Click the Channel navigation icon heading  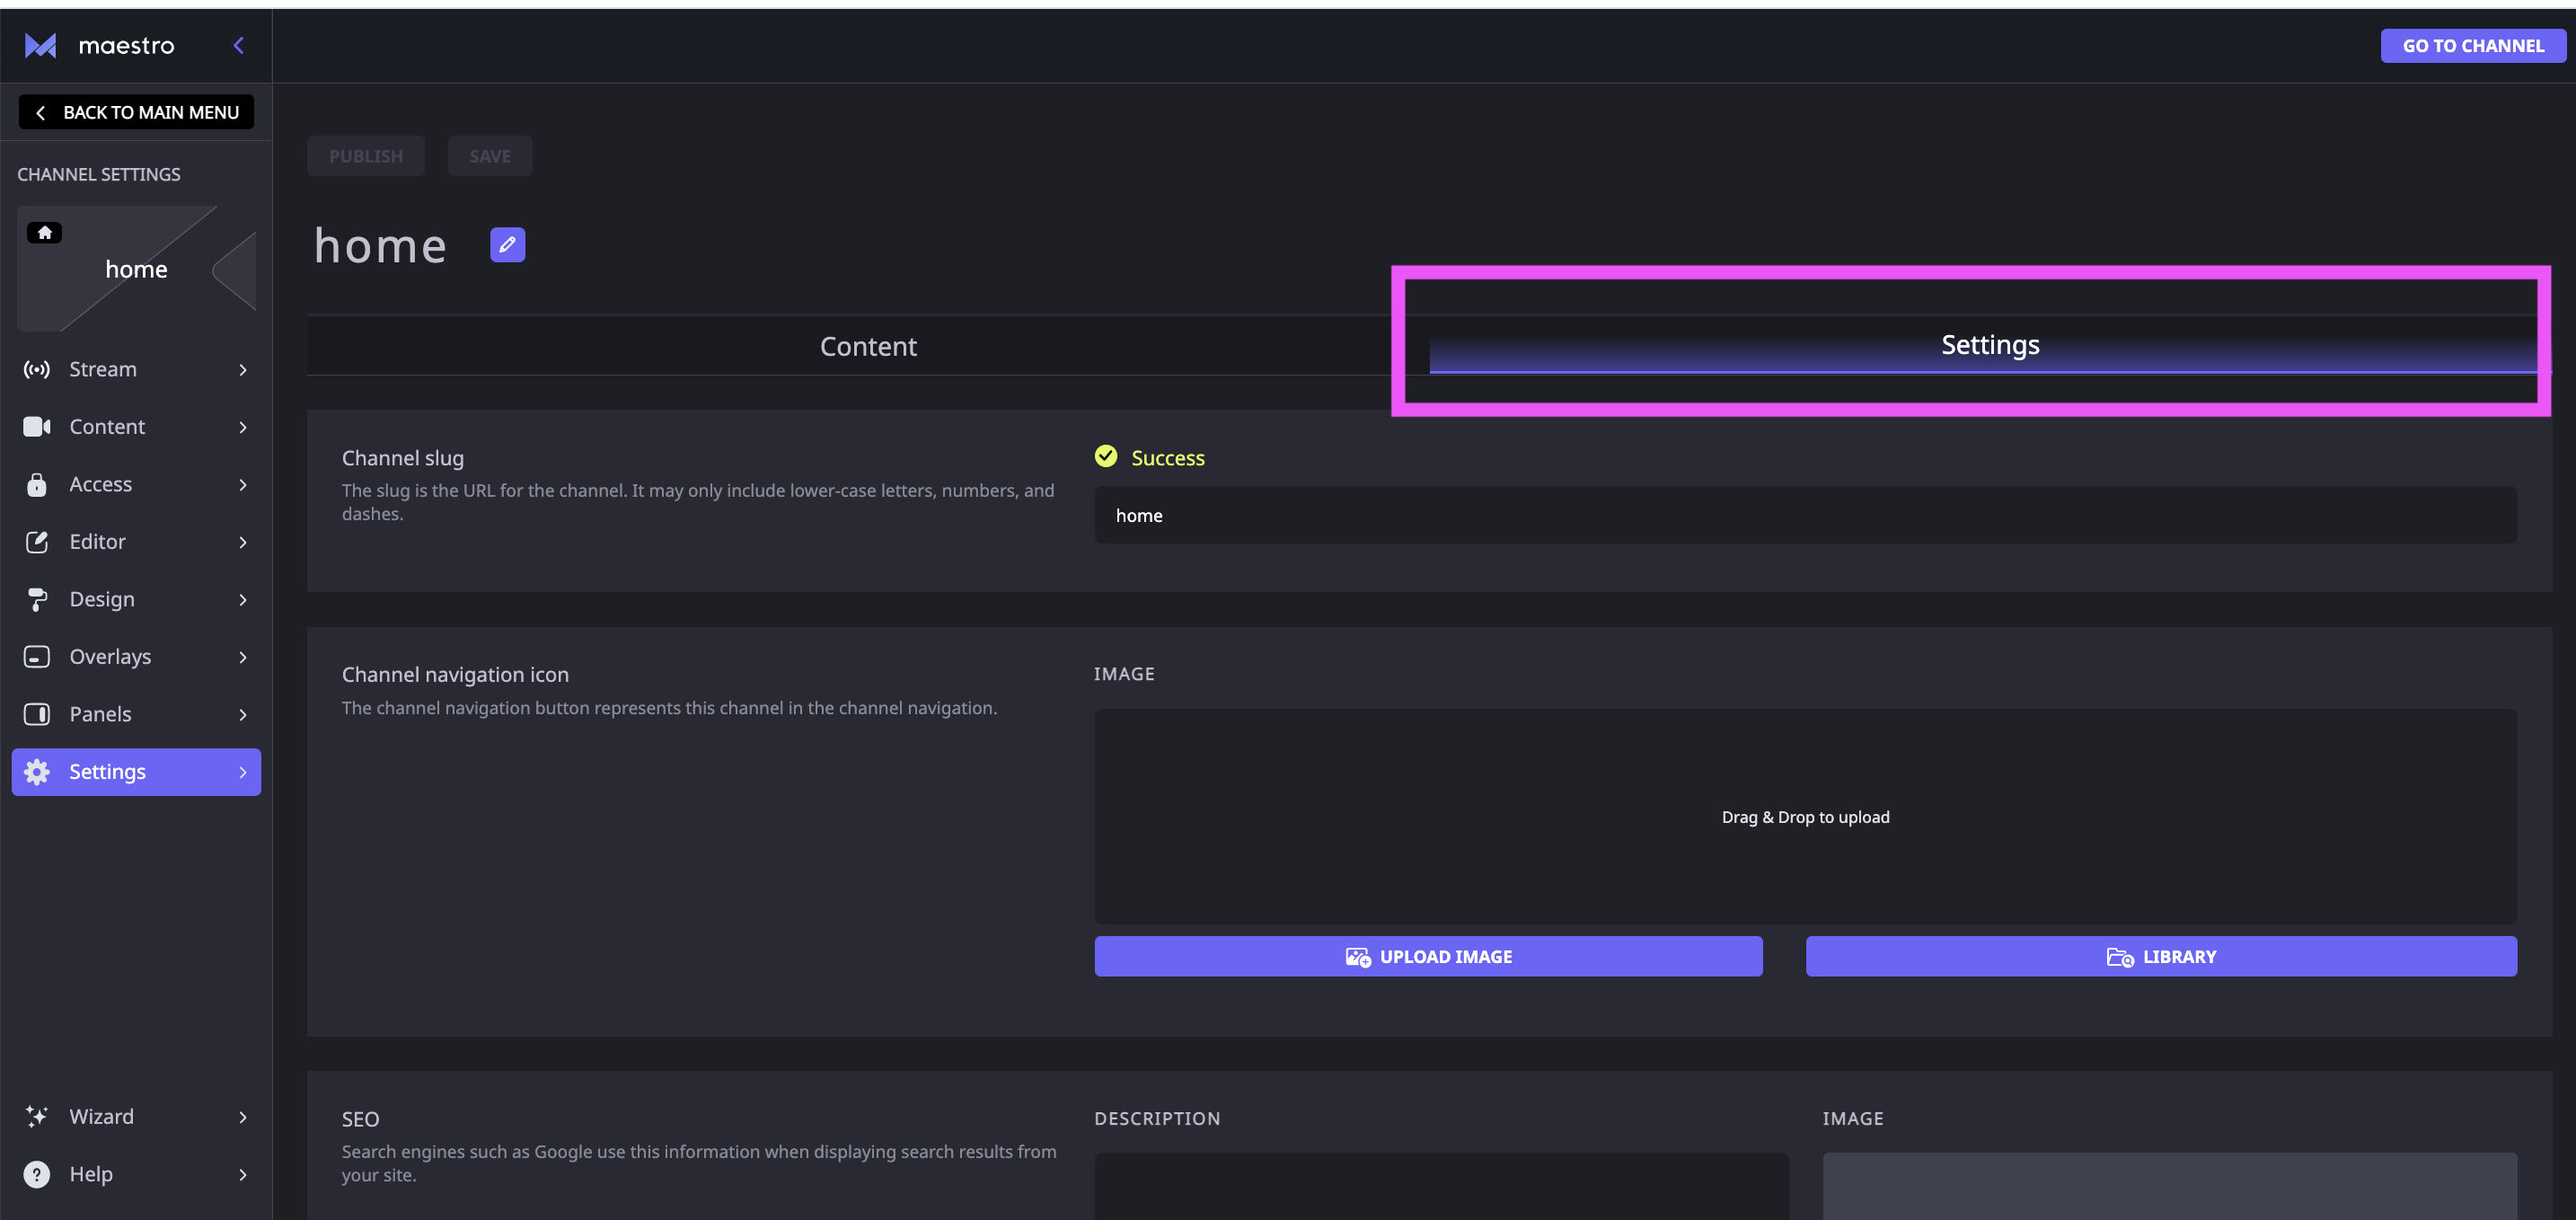(x=455, y=675)
